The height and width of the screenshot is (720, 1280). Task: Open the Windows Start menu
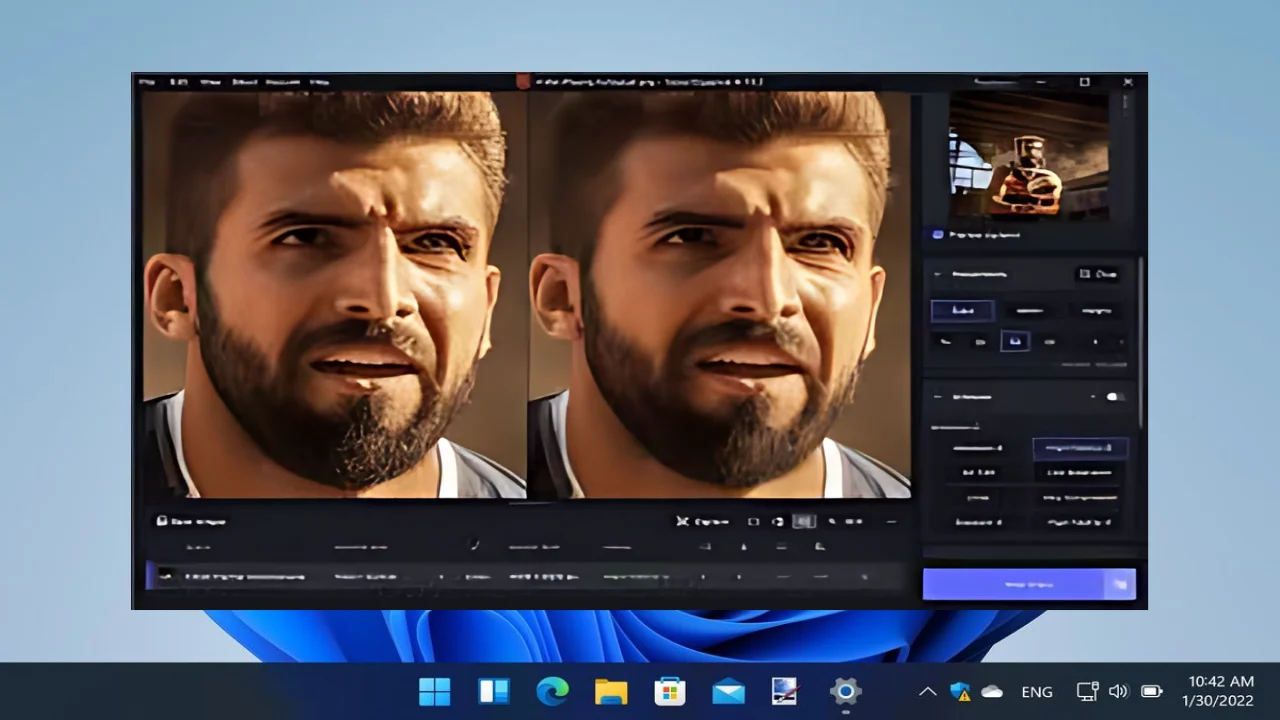(434, 691)
